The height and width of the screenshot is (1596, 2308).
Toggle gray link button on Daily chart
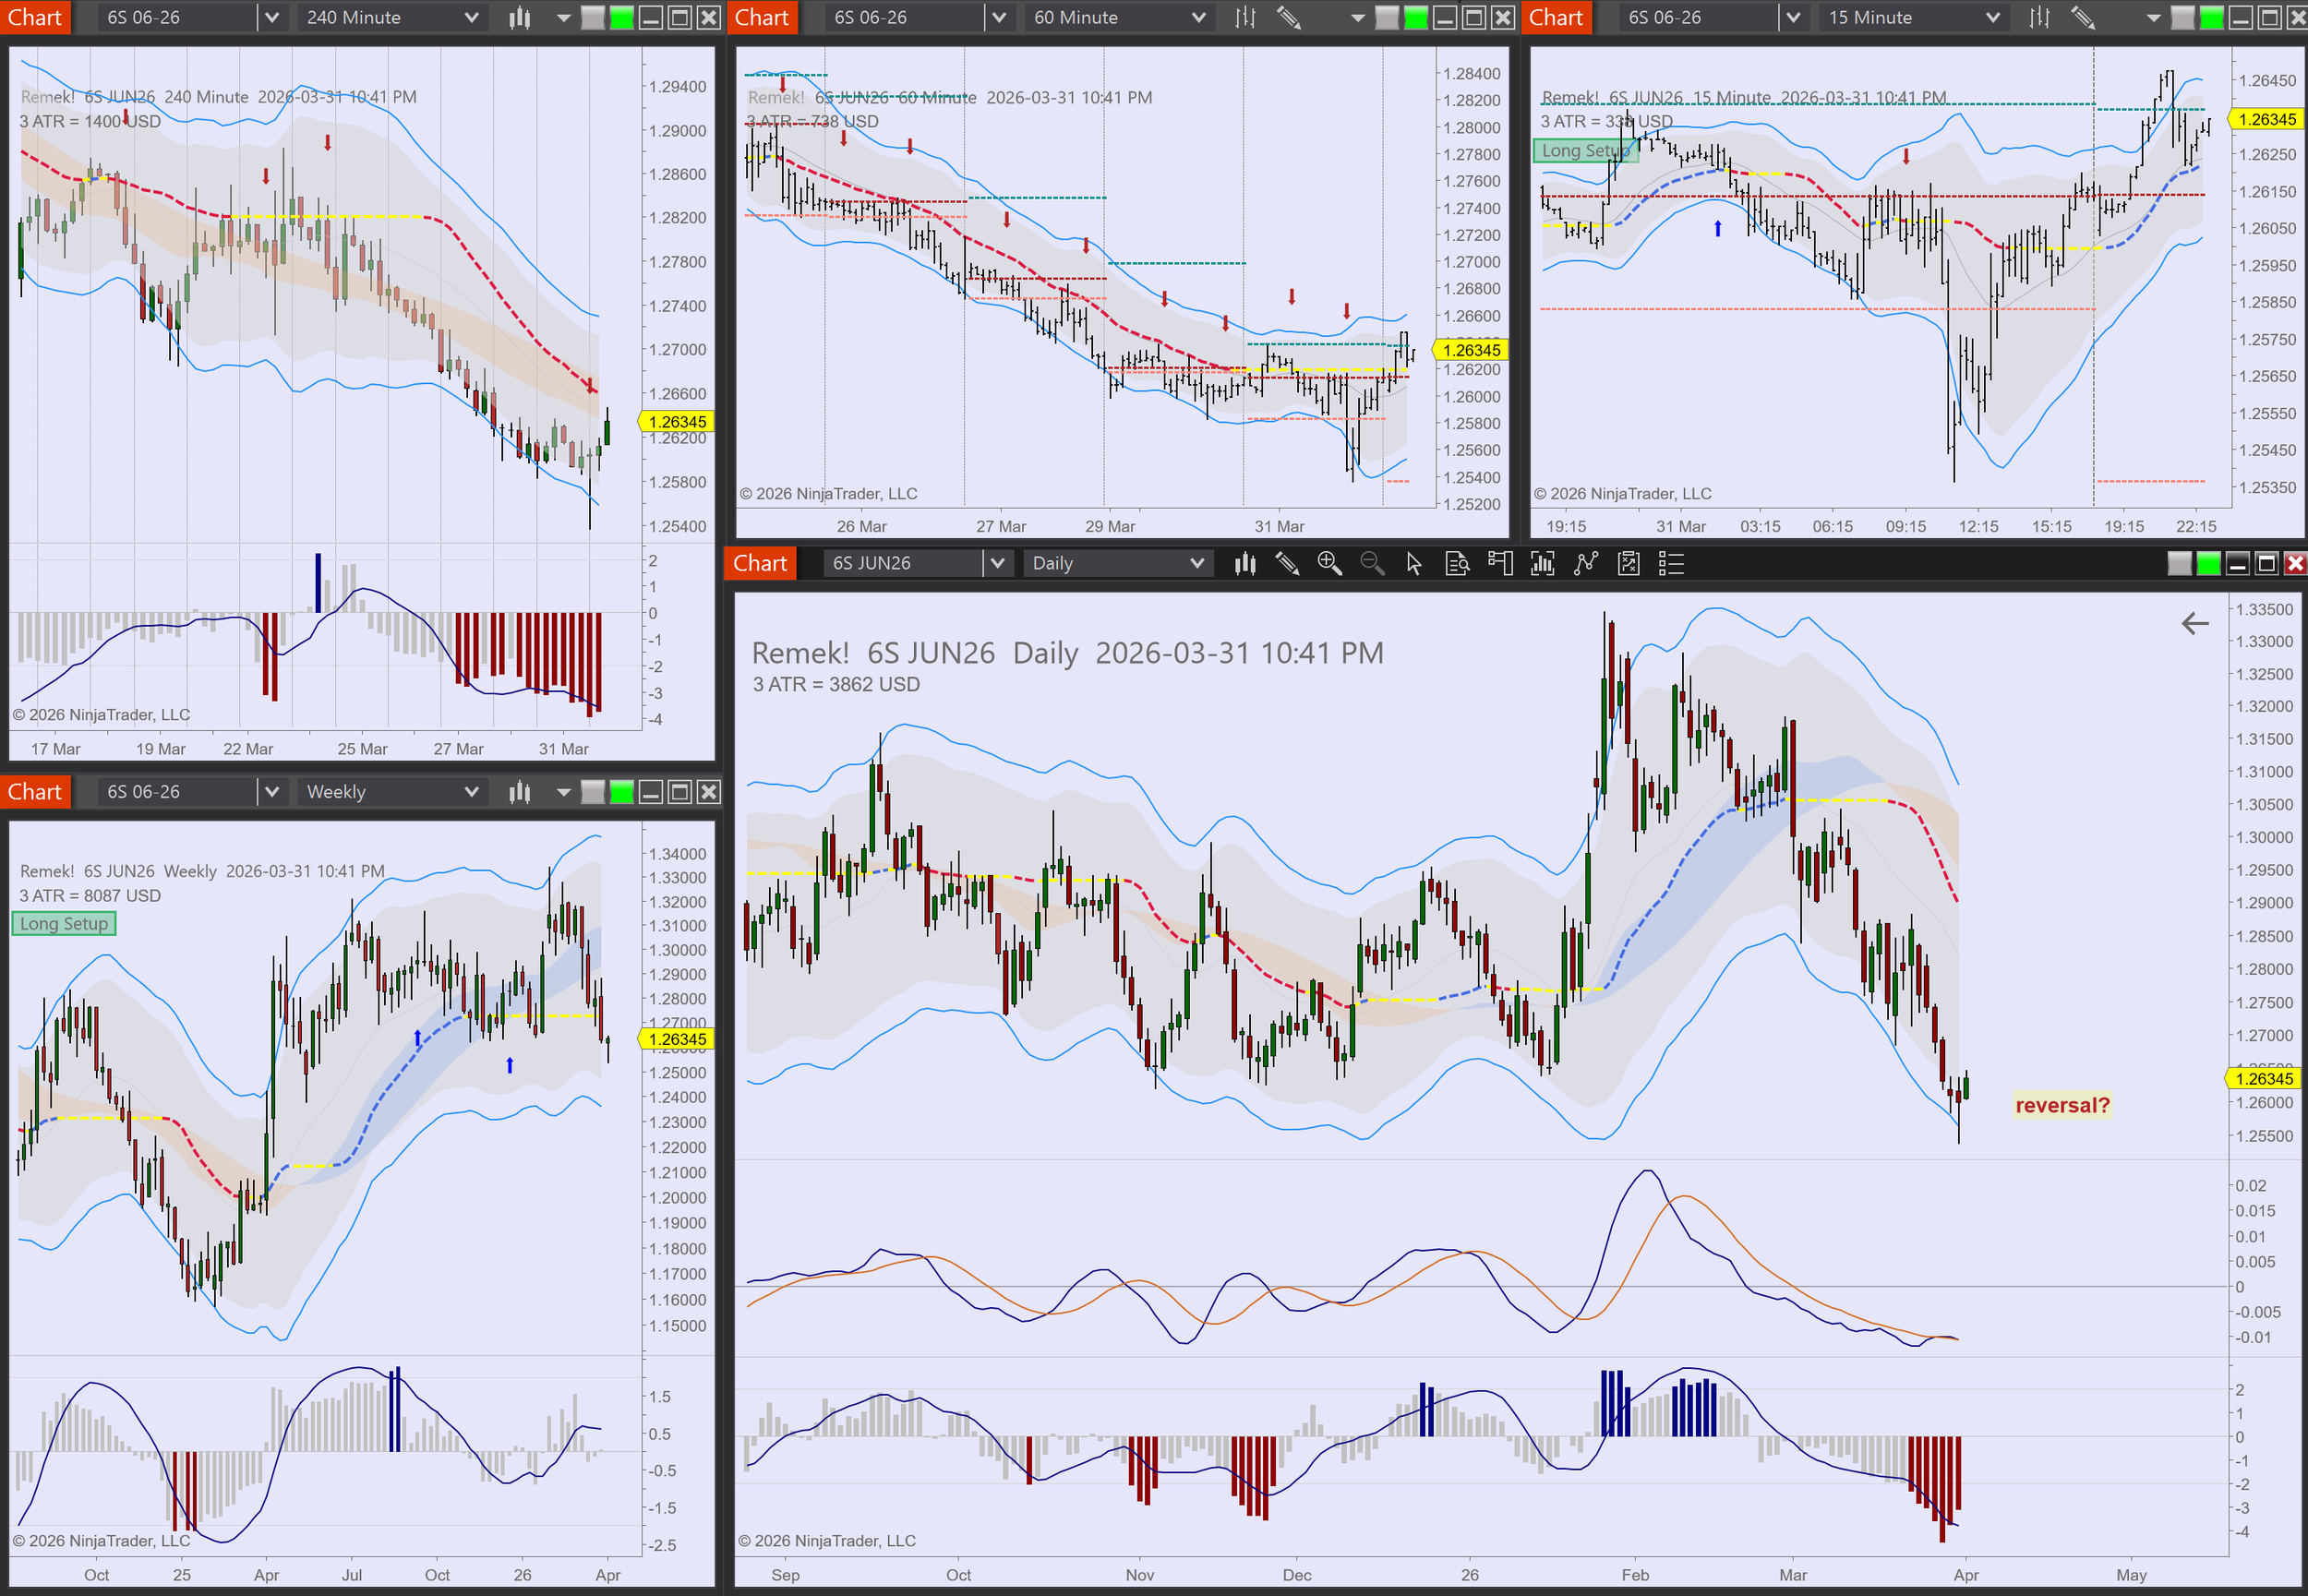click(x=2179, y=564)
